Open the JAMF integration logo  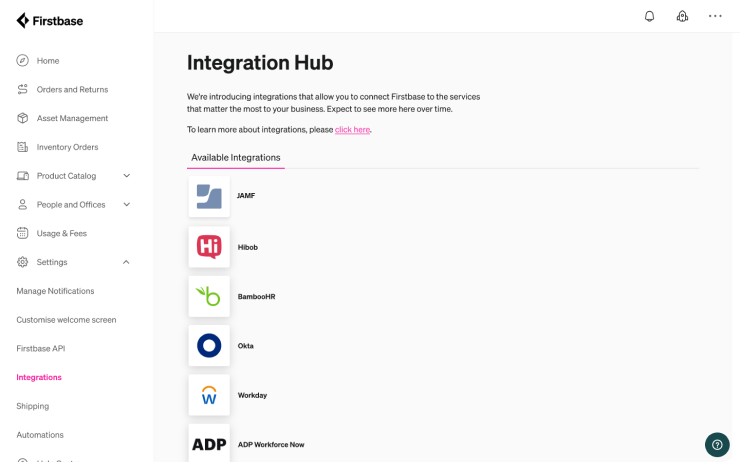point(209,196)
